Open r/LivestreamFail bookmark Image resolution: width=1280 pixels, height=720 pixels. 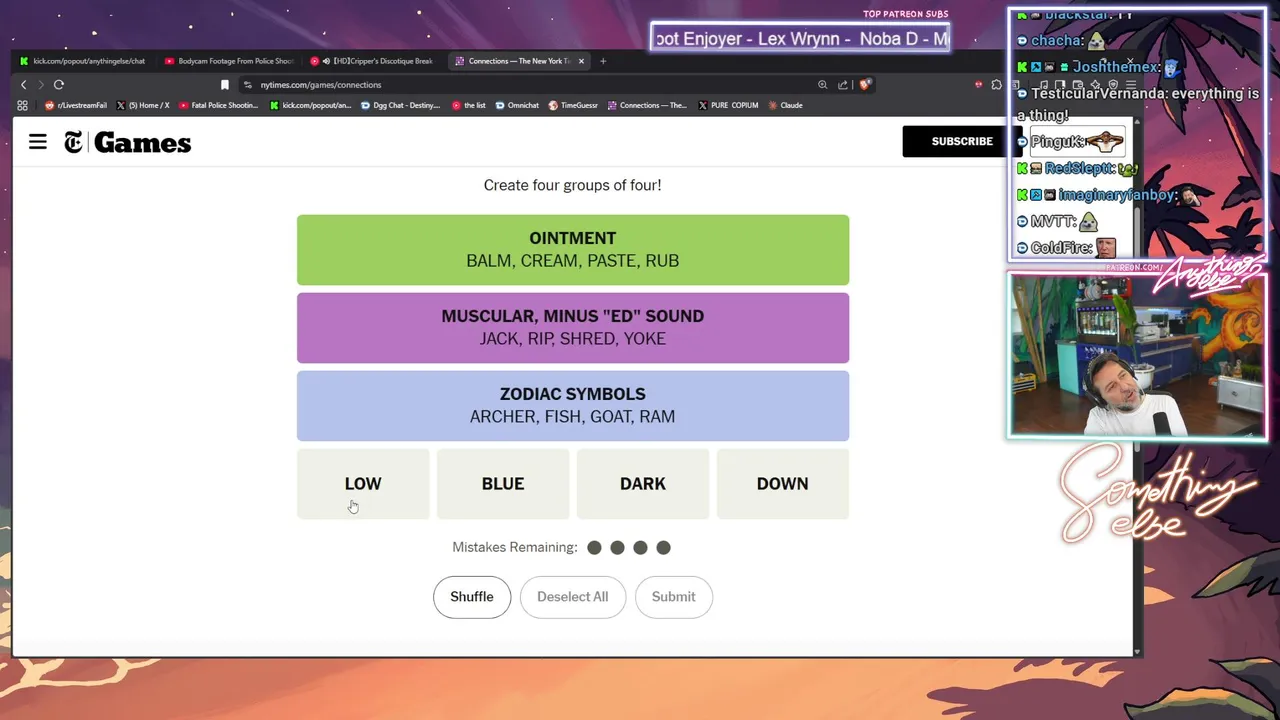[76, 105]
